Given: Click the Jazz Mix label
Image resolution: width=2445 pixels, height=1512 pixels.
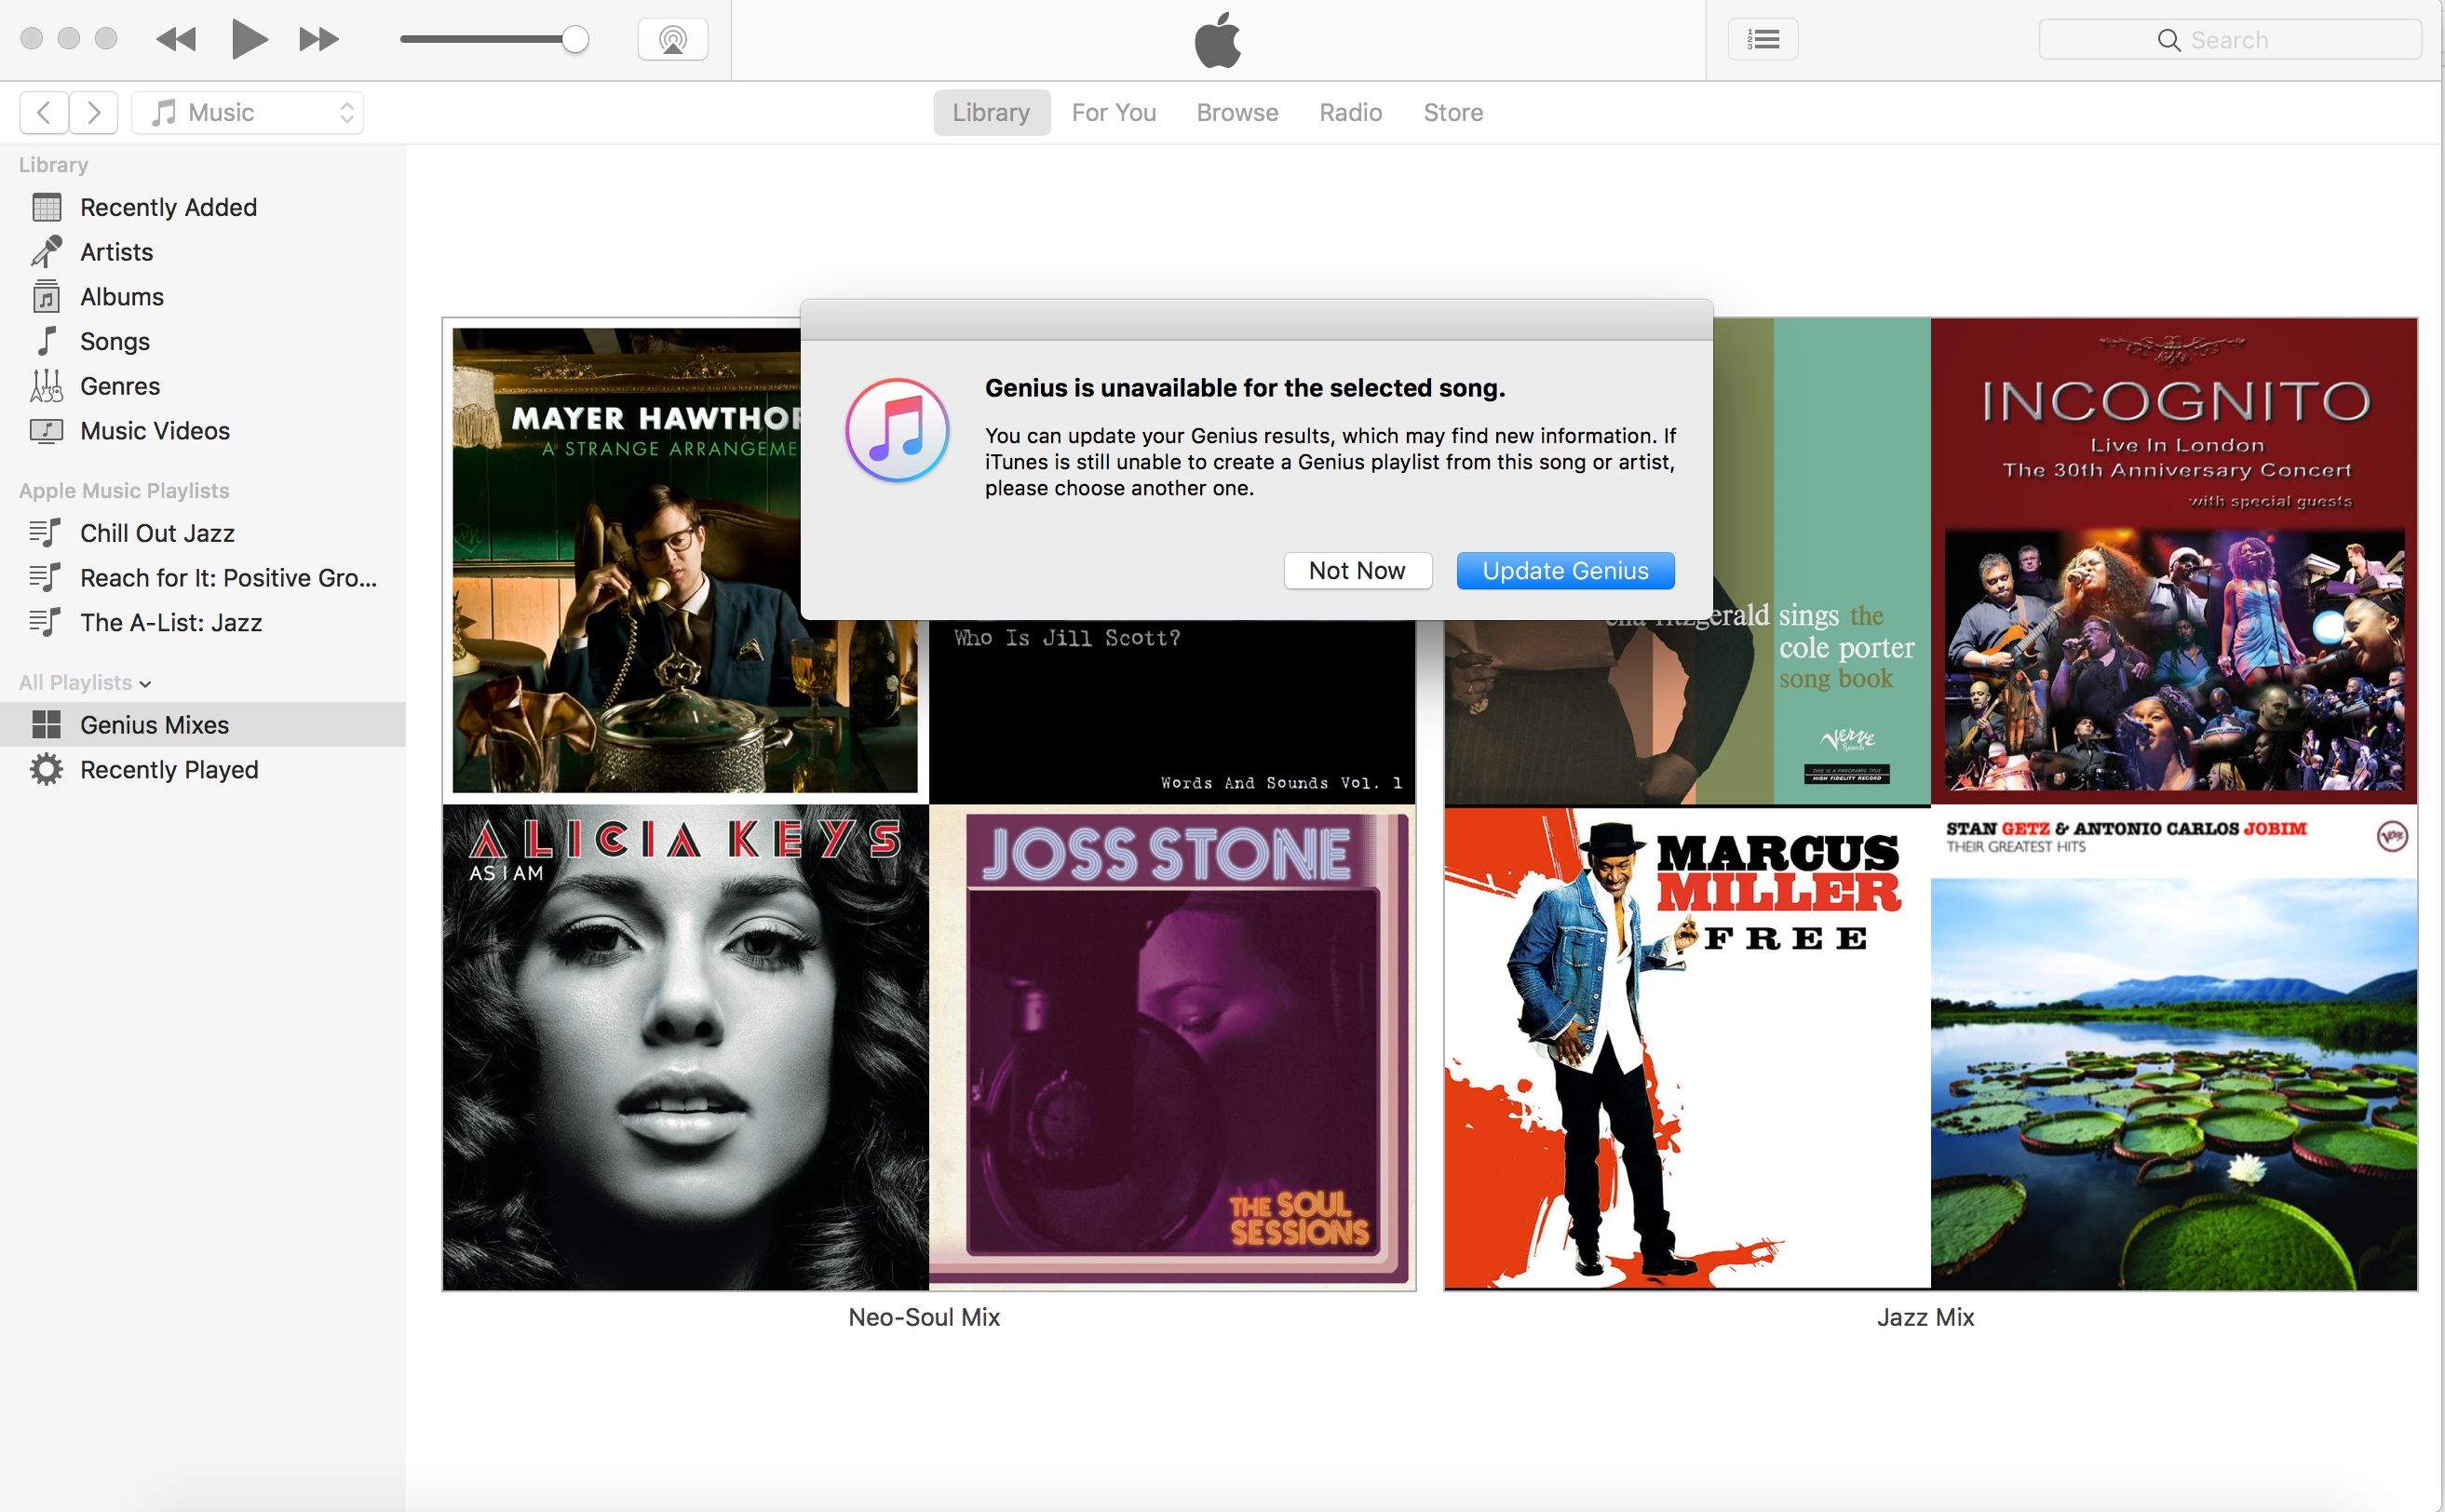Looking at the screenshot, I should (x=1925, y=1317).
